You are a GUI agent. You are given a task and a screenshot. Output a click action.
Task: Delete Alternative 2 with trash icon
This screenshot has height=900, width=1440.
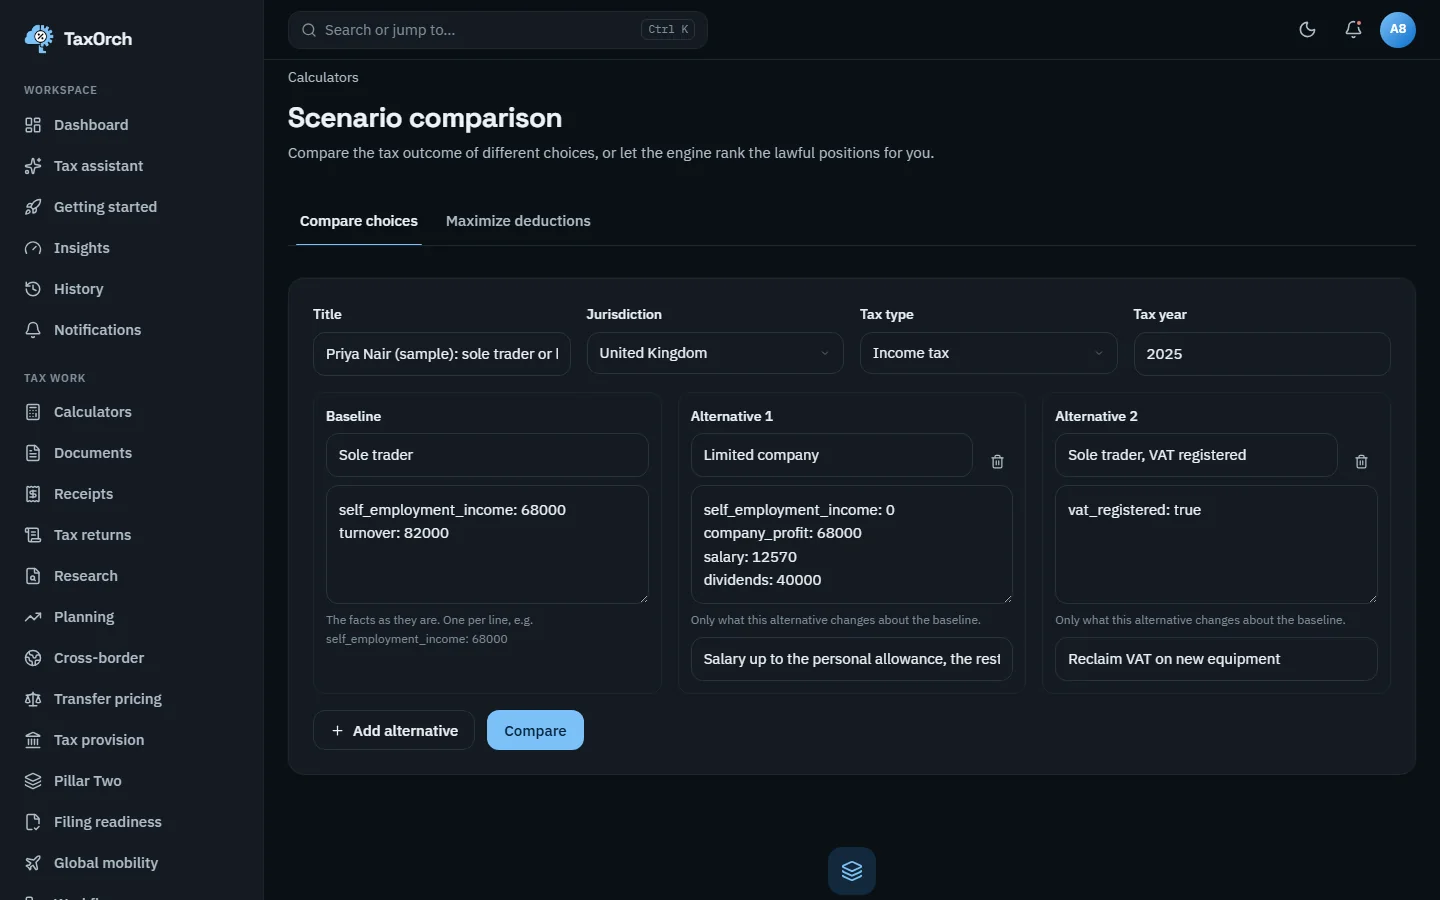1361,462
